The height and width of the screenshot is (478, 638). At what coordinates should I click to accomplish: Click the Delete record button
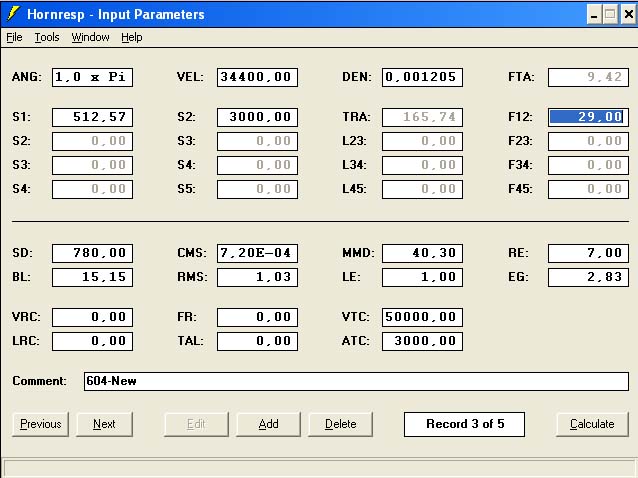[341, 424]
